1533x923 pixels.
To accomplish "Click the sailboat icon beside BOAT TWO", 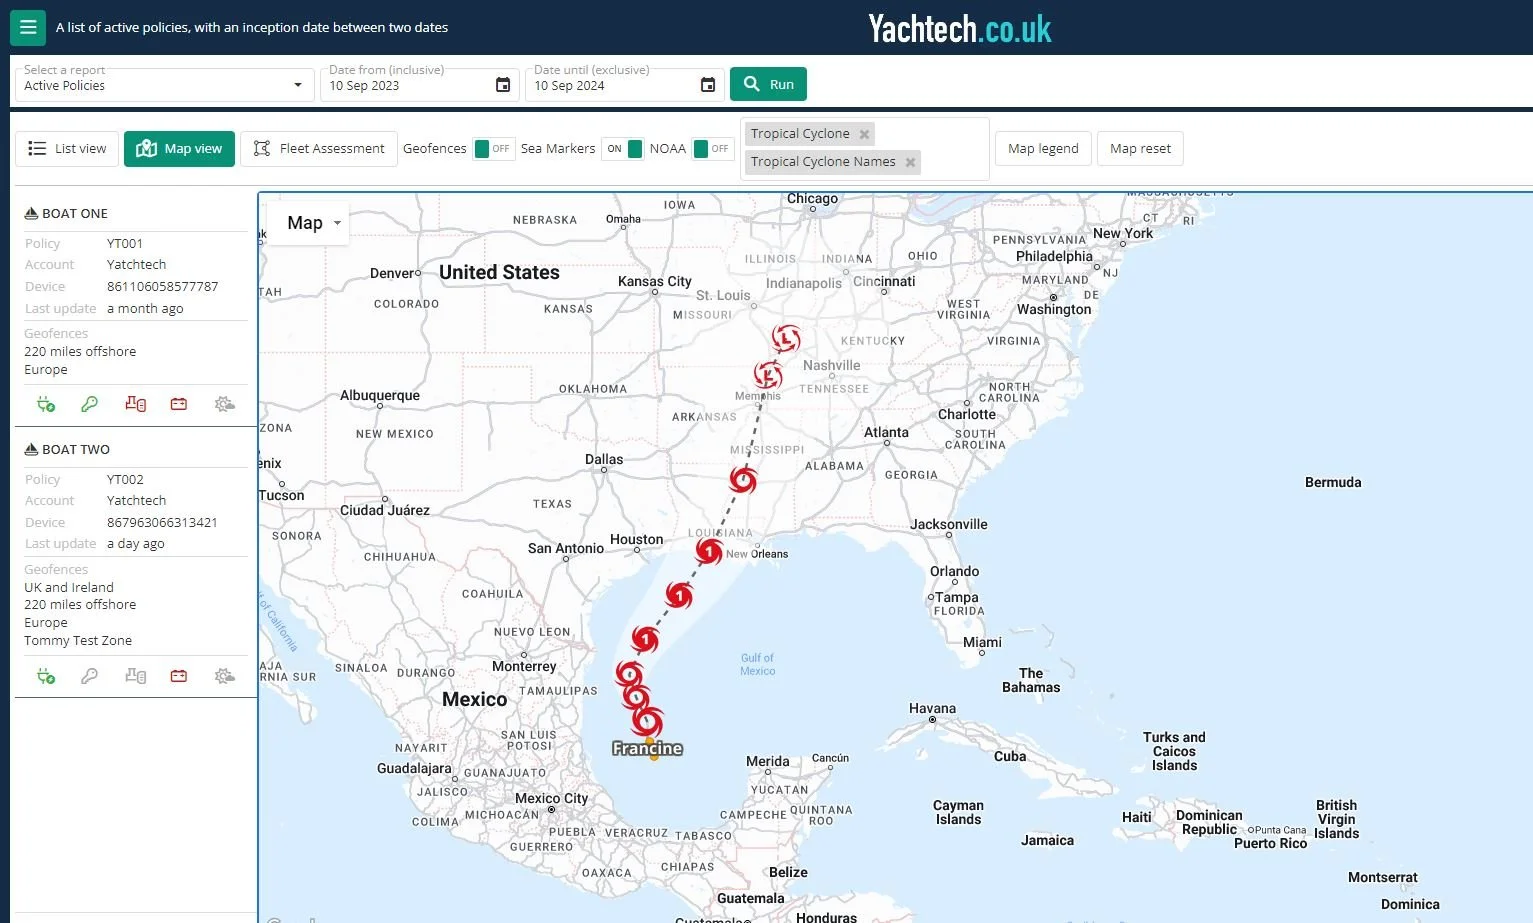I will [x=31, y=449].
